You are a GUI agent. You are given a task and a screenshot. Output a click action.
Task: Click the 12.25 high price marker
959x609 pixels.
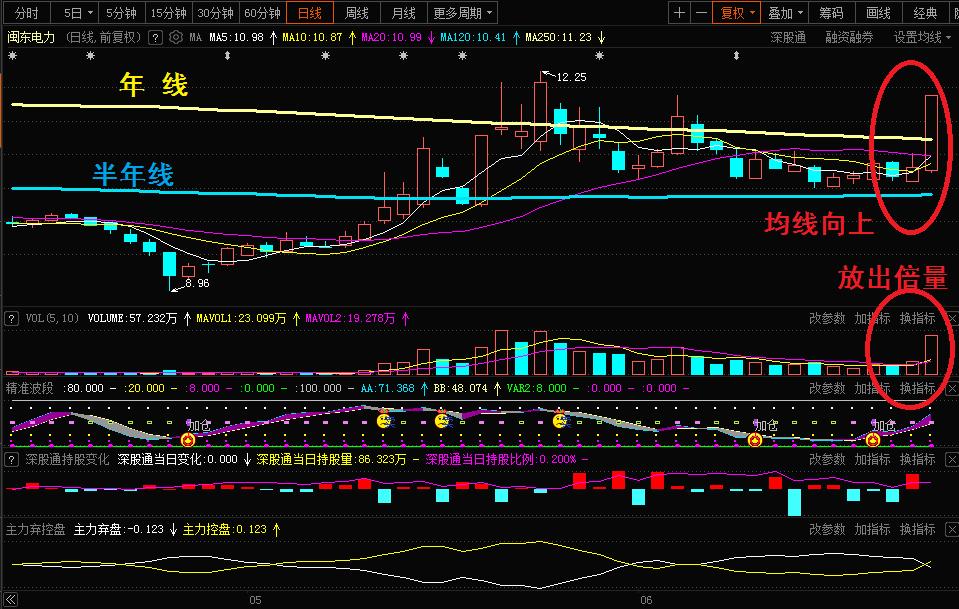570,77
